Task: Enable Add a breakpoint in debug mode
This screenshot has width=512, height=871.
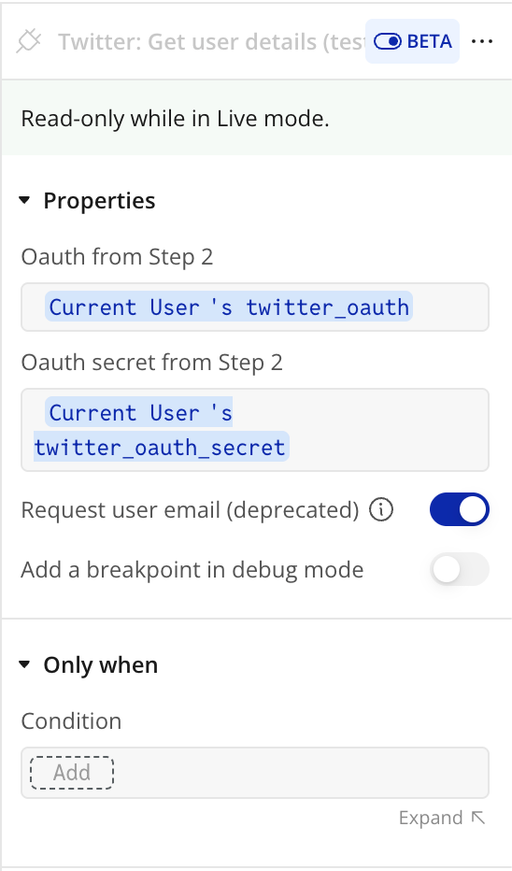Action: (x=459, y=569)
